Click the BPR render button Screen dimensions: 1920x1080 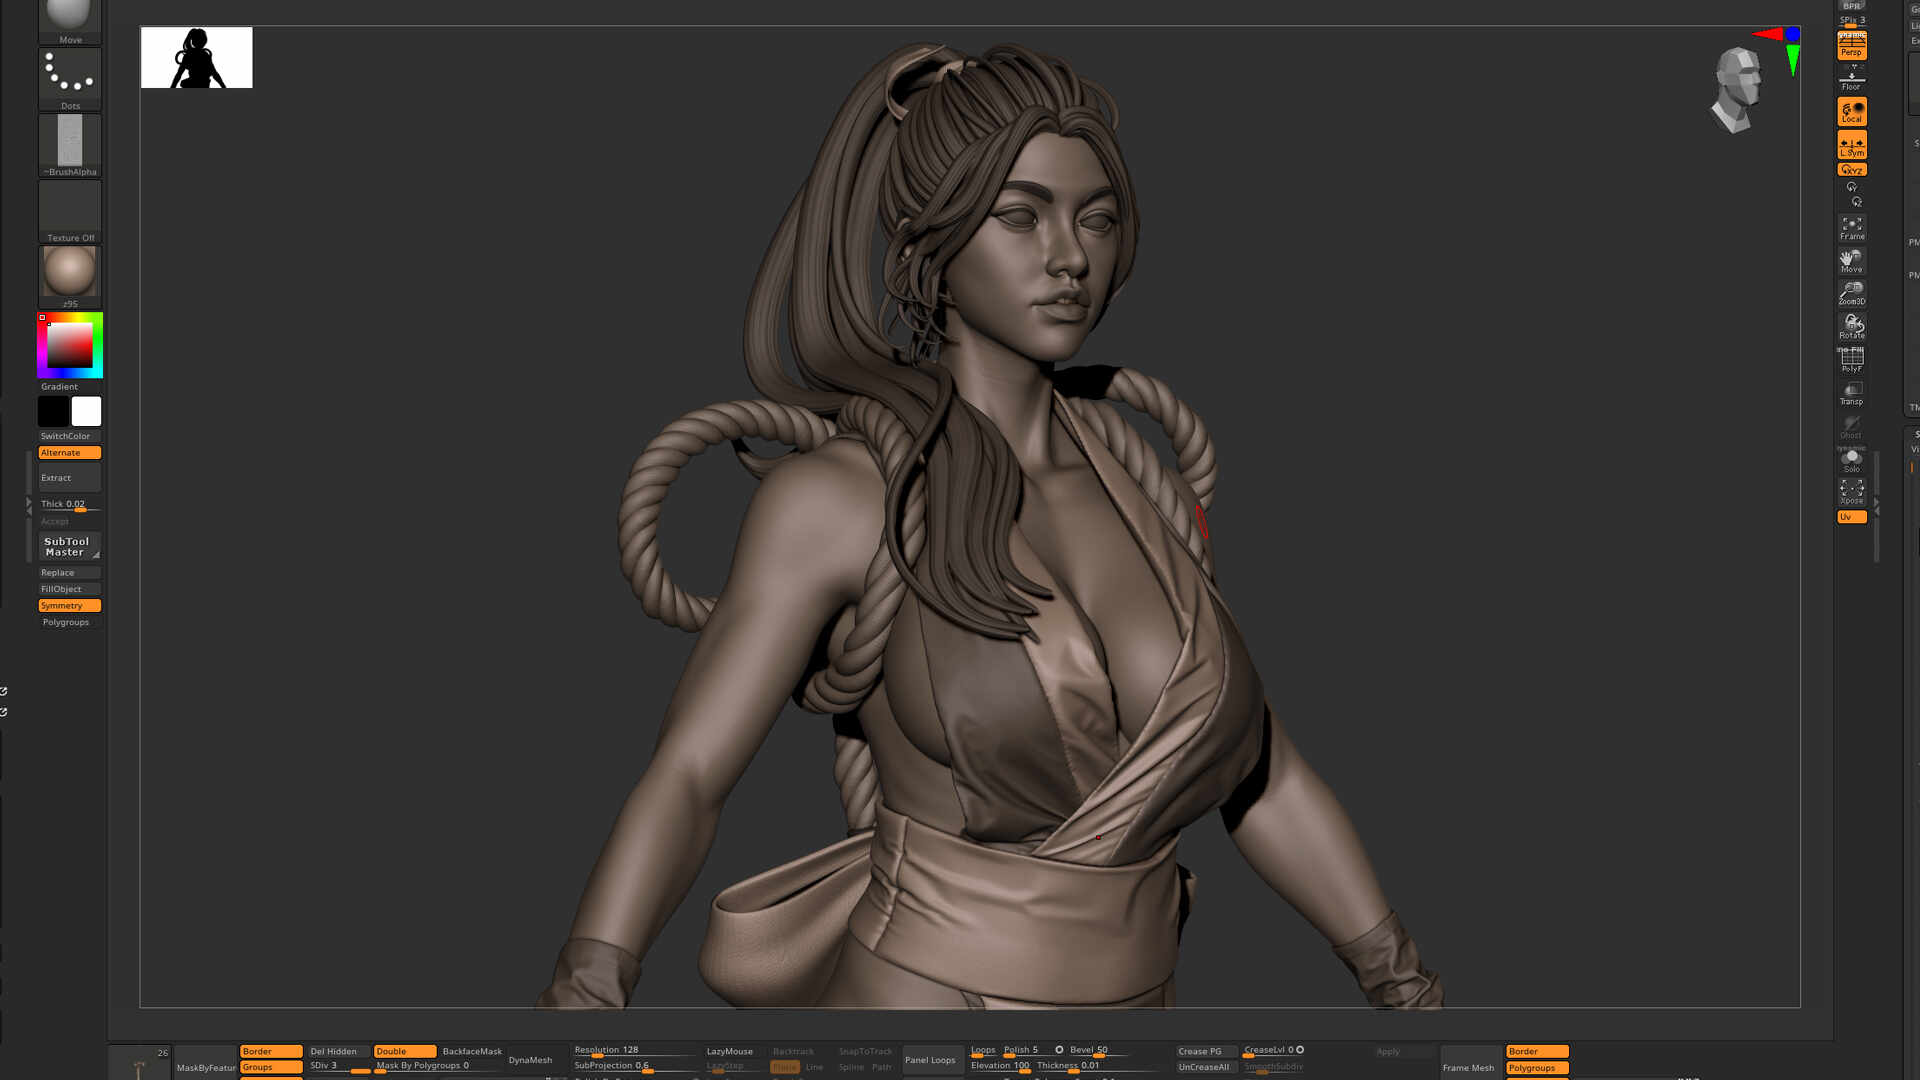(x=1852, y=5)
